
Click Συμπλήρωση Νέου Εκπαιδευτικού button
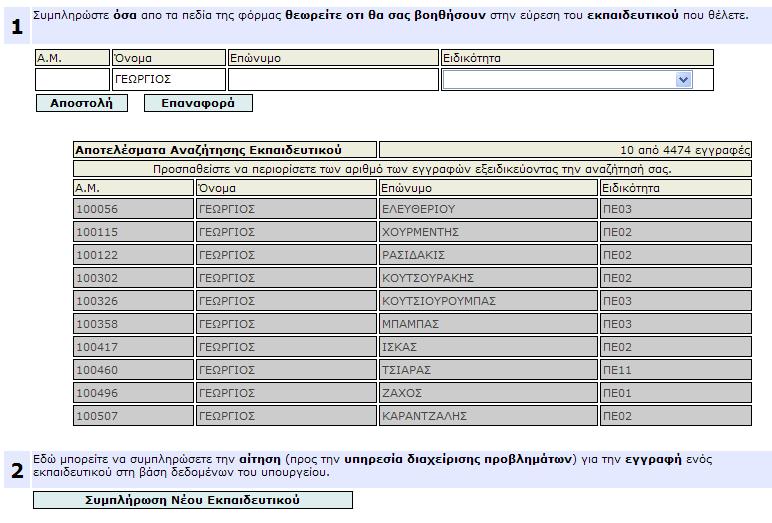click(193, 500)
